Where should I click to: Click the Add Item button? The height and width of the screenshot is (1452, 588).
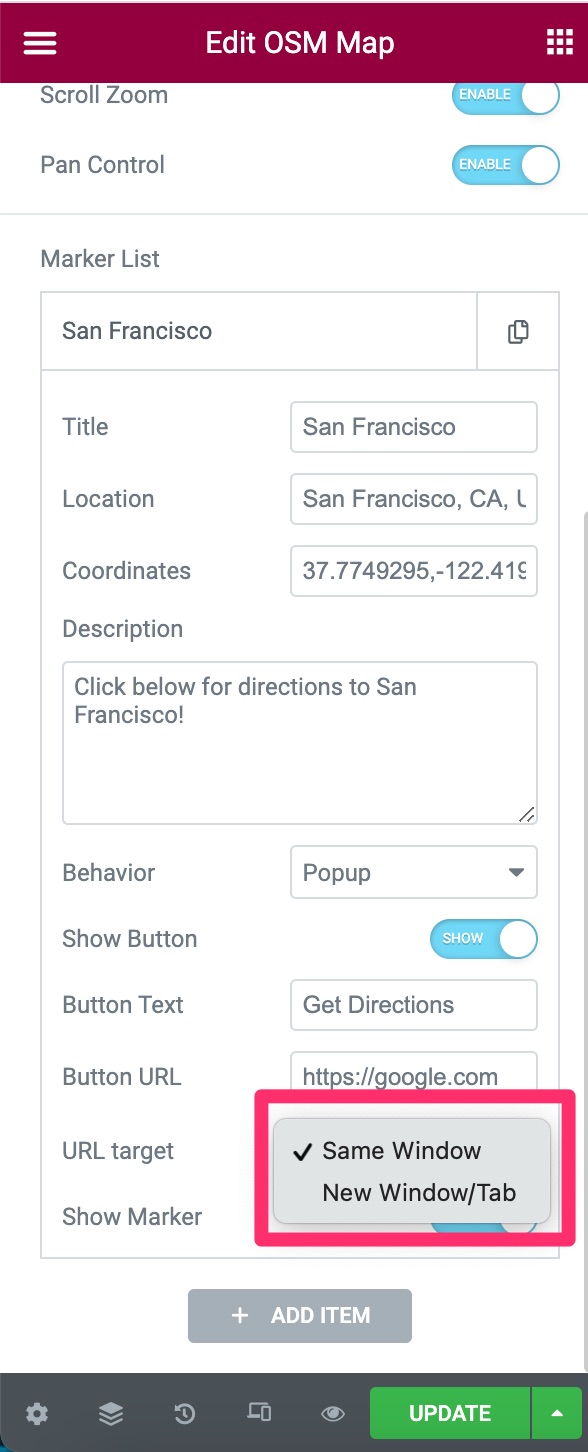(300, 1315)
